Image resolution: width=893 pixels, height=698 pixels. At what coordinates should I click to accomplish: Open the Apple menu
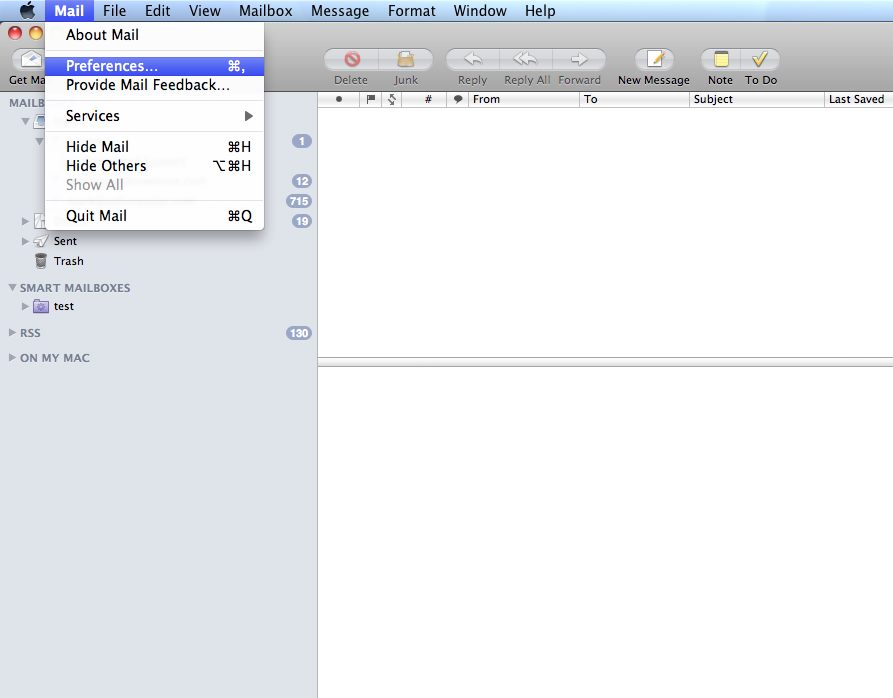(27, 10)
